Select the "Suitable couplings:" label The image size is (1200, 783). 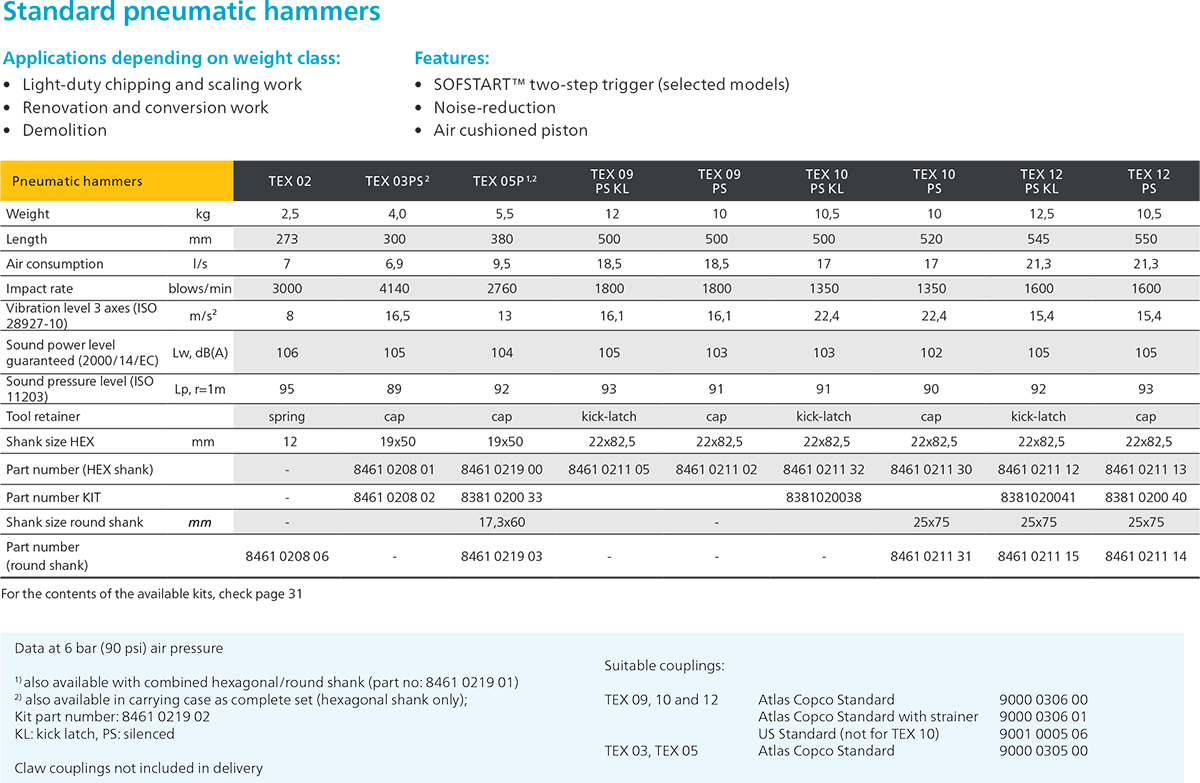pyautogui.click(x=664, y=665)
